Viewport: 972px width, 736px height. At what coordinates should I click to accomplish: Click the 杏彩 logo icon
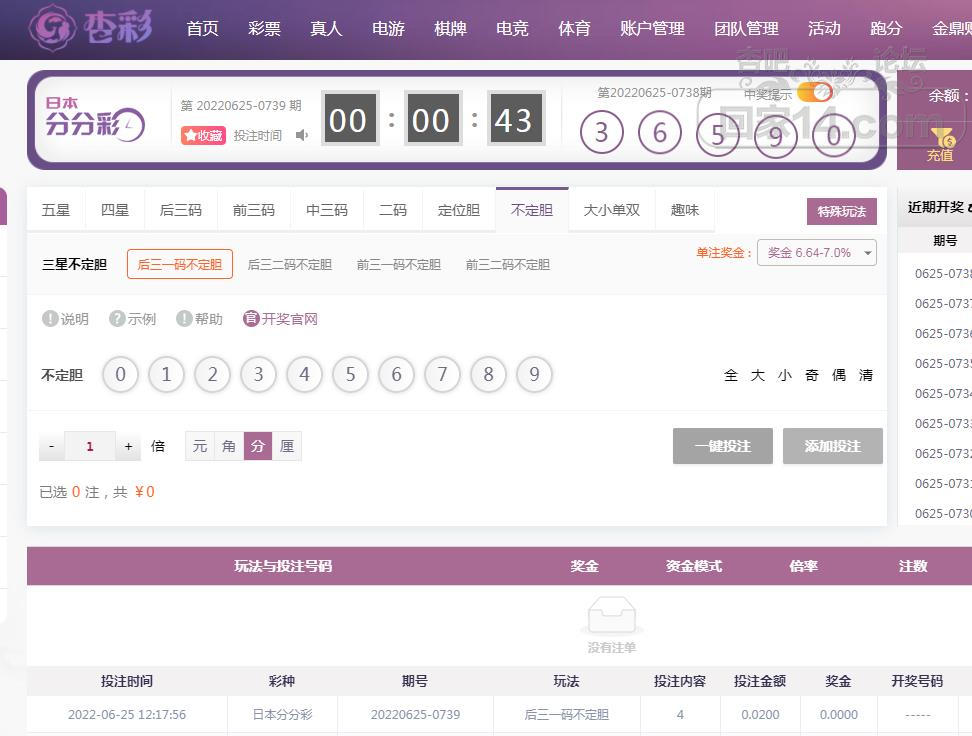click(52, 29)
